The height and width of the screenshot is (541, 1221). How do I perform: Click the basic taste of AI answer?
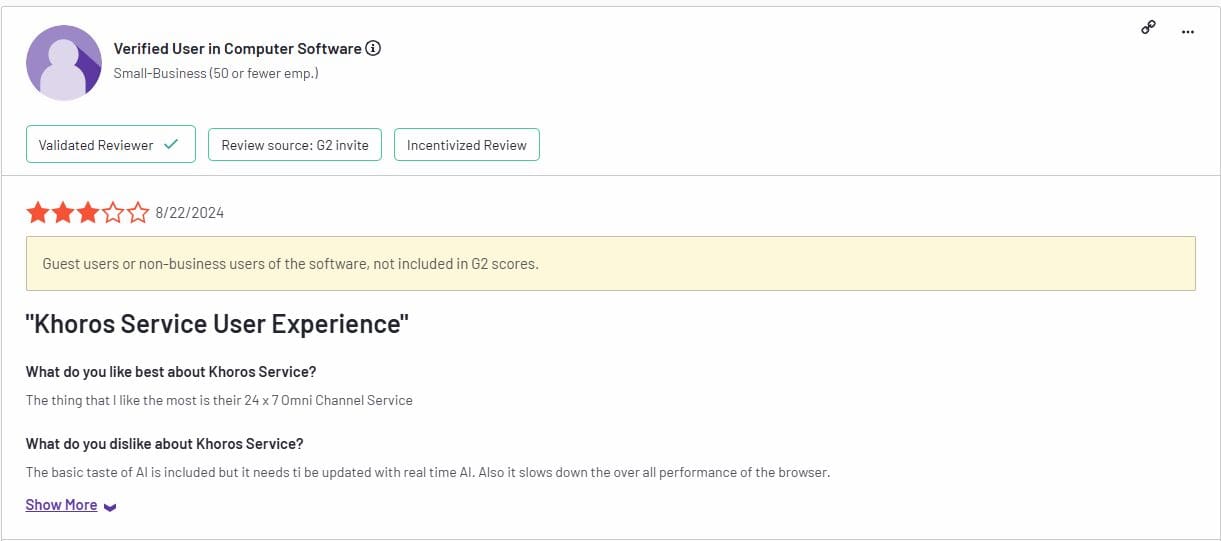(428, 472)
